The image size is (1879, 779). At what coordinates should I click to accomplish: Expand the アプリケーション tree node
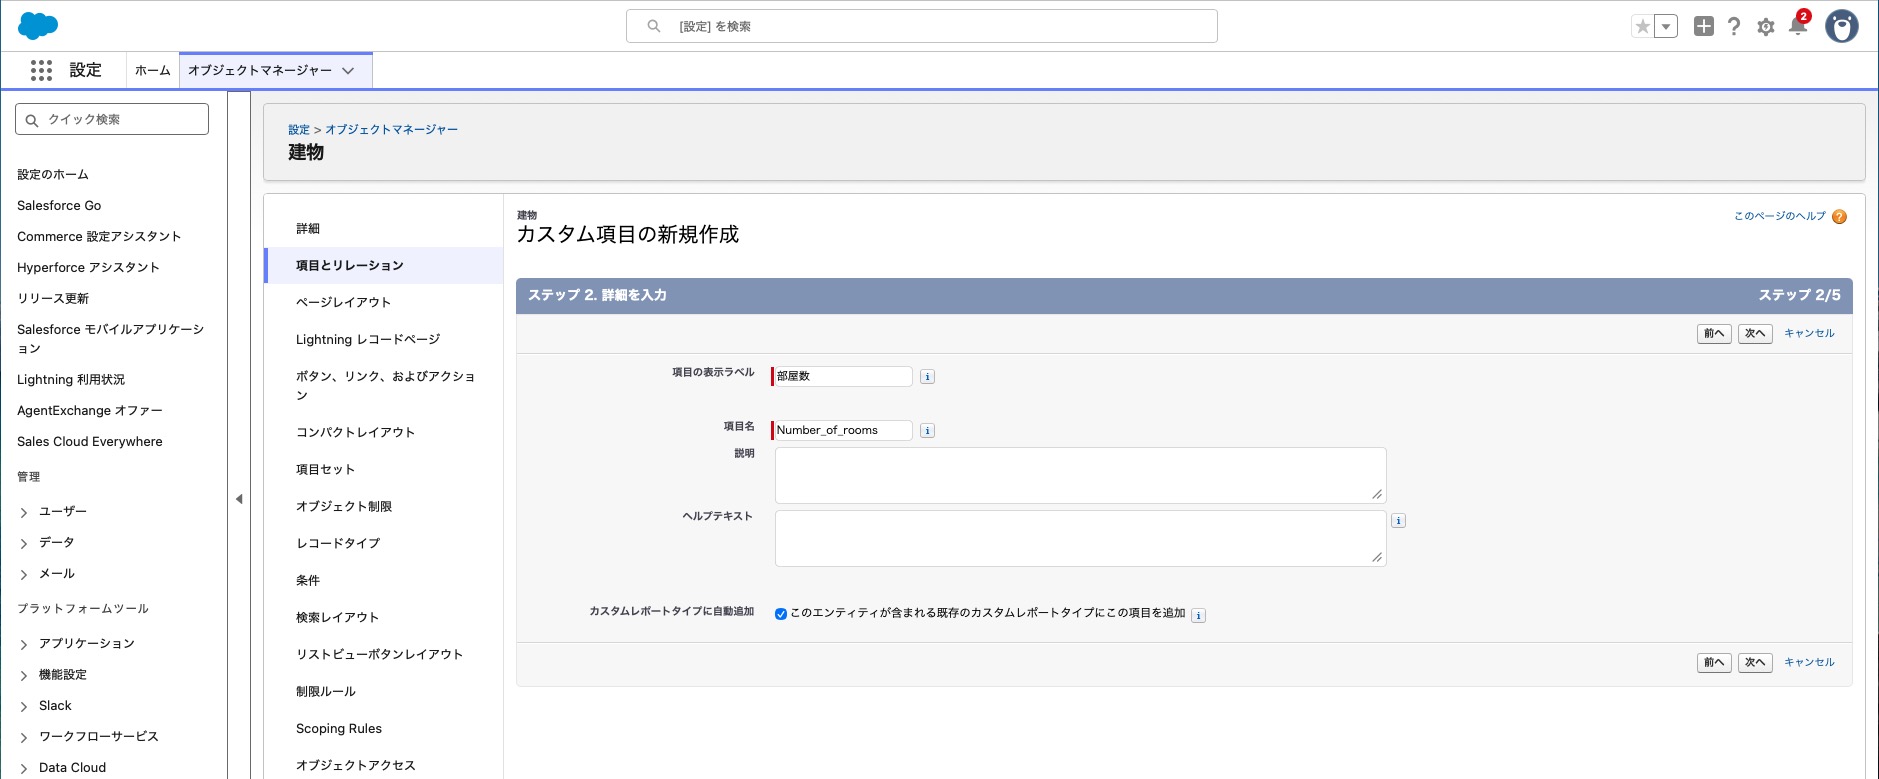[24, 644]
